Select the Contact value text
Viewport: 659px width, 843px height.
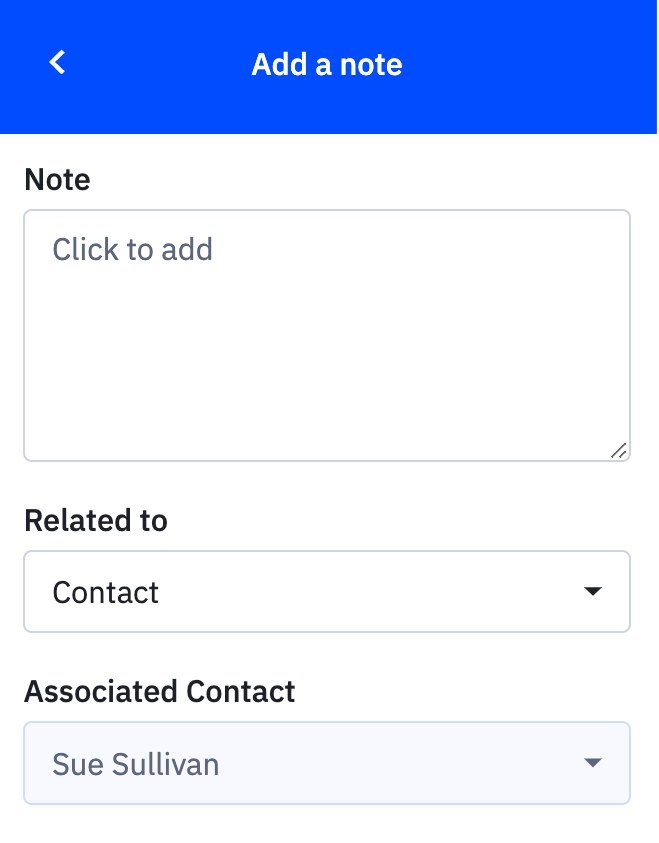click(x=106, y=593)
